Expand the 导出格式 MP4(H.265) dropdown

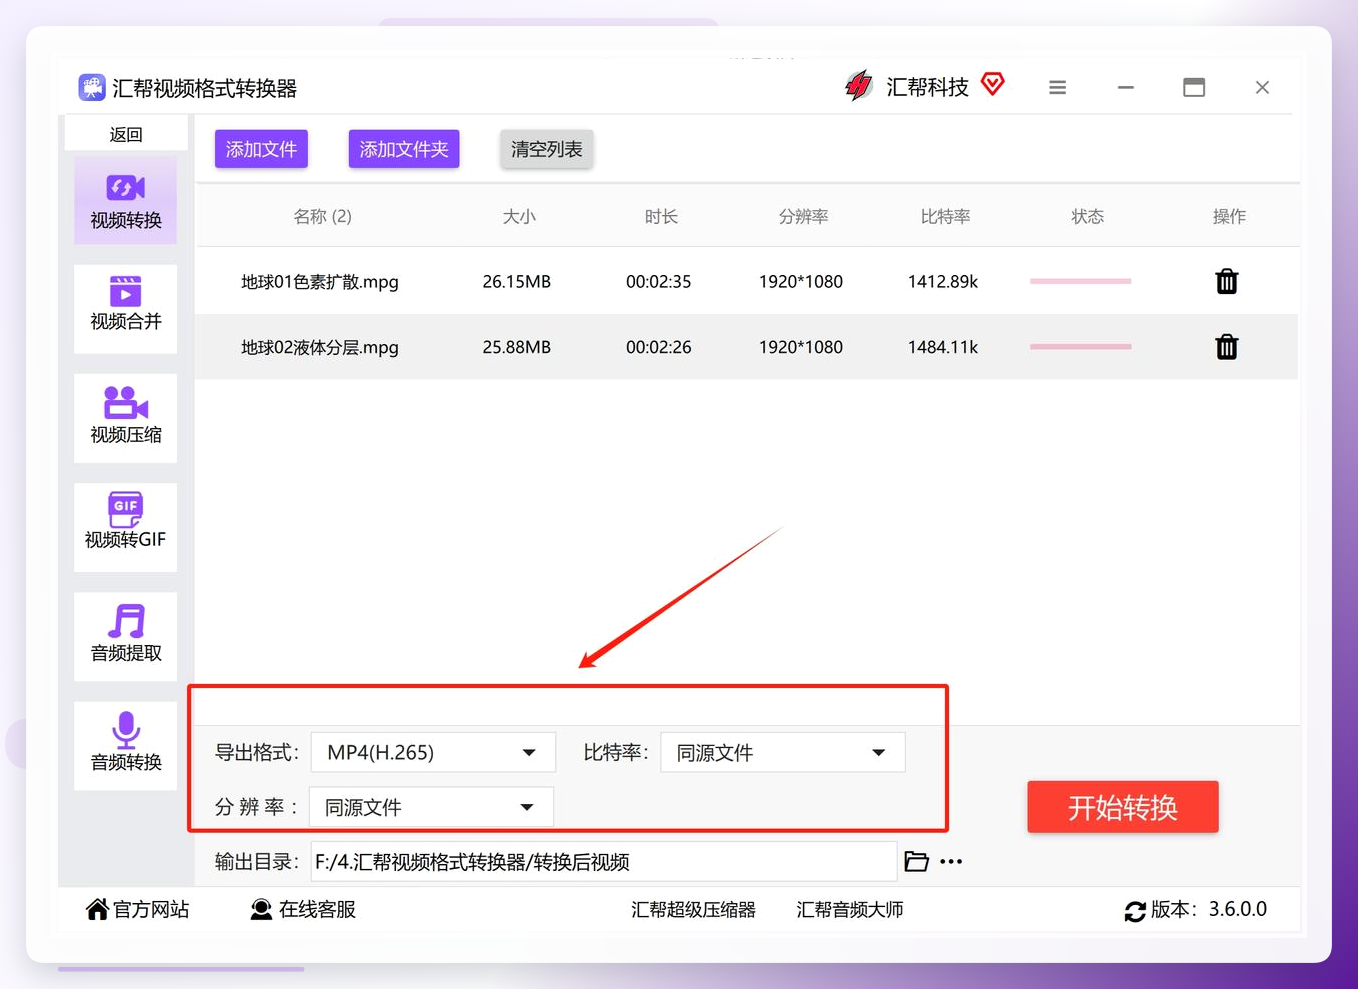point(433,752)
